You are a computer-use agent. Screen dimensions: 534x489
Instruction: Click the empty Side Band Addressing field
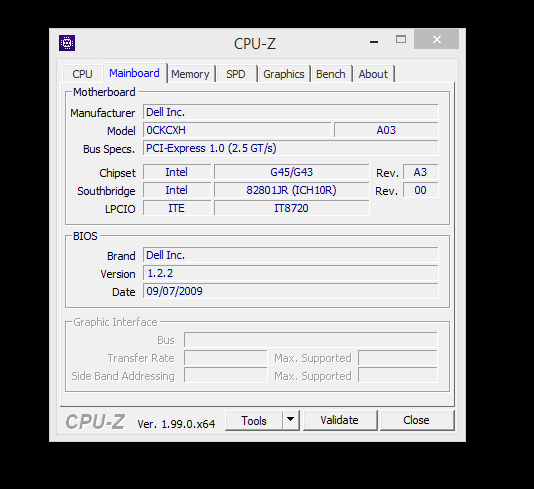[226, 376]
